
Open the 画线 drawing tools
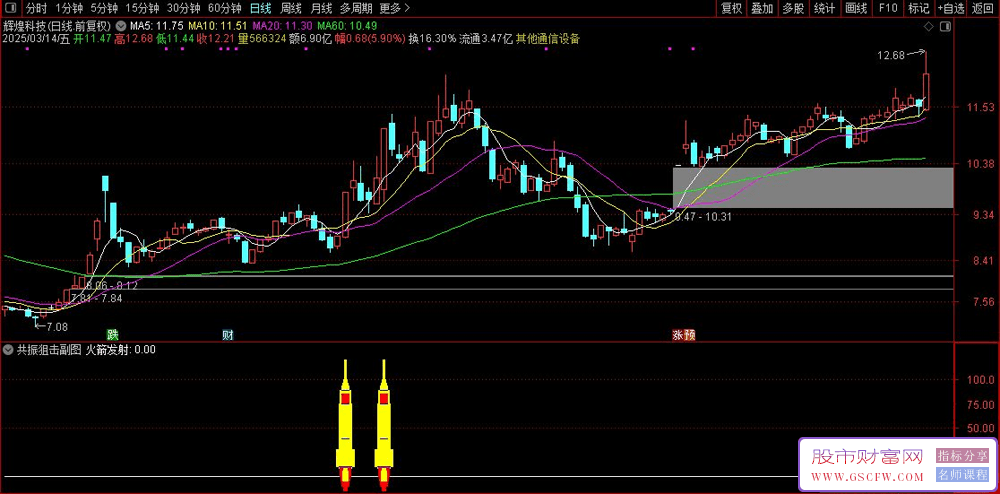856,8
